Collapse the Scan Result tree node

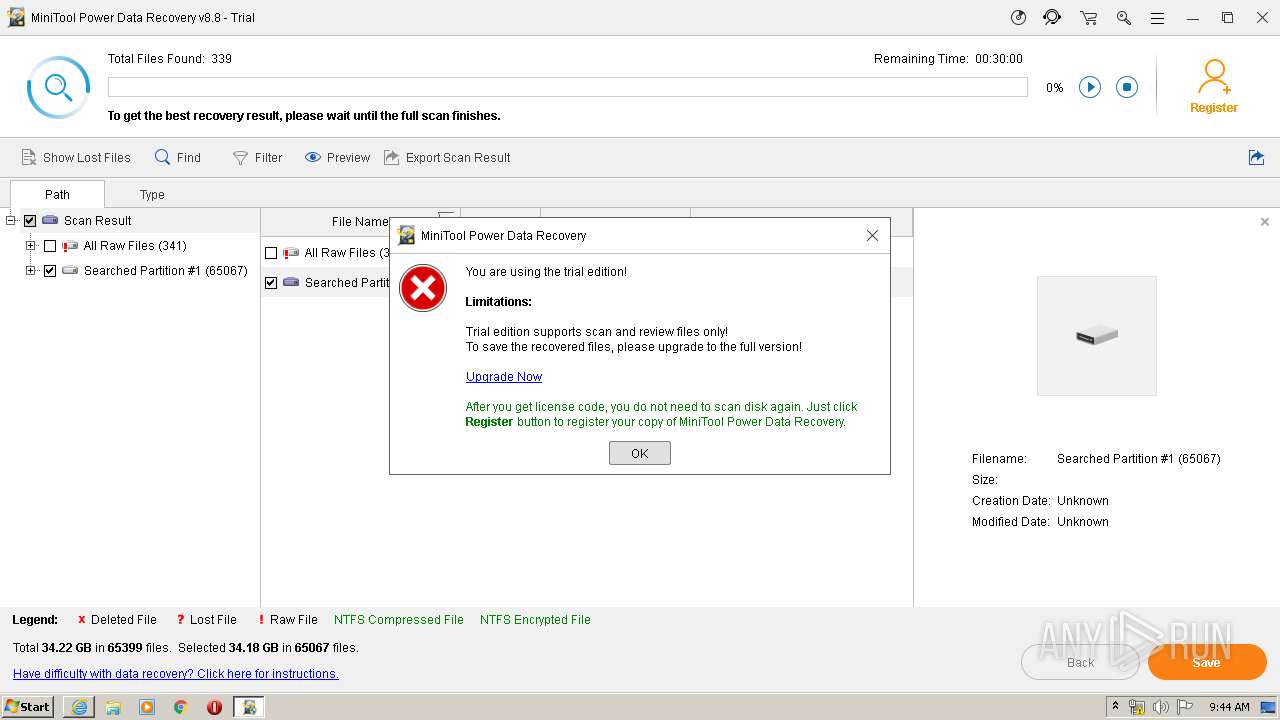[x=11, y=220]
